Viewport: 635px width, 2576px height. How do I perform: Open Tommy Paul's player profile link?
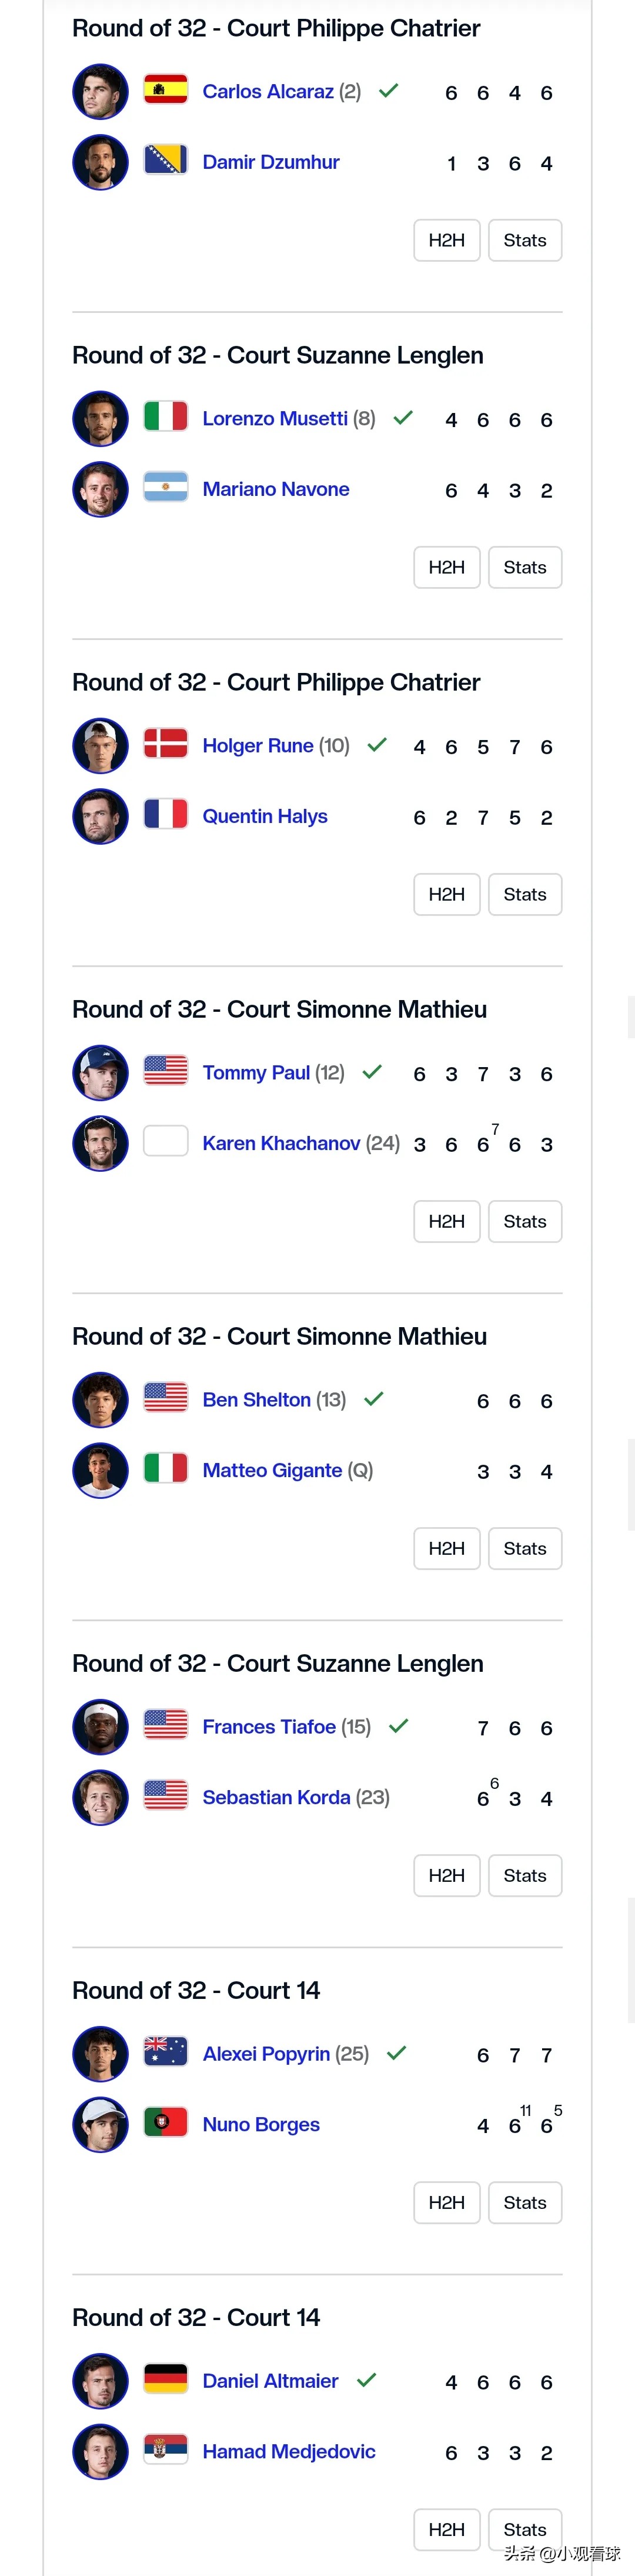point(256,1073)
